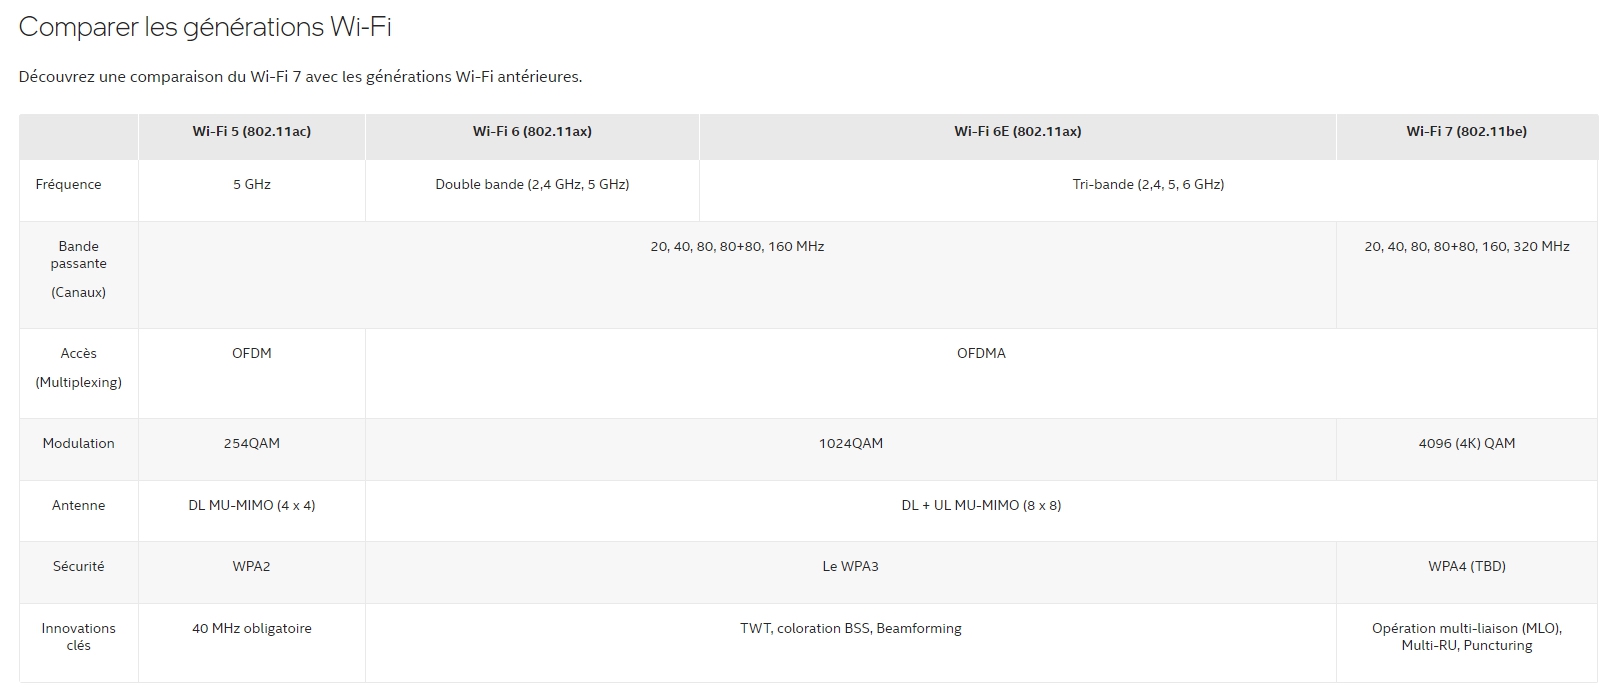Click the Tri-bande (2,4, 5, 6 GHz) cell

[x=1148, y=184]
